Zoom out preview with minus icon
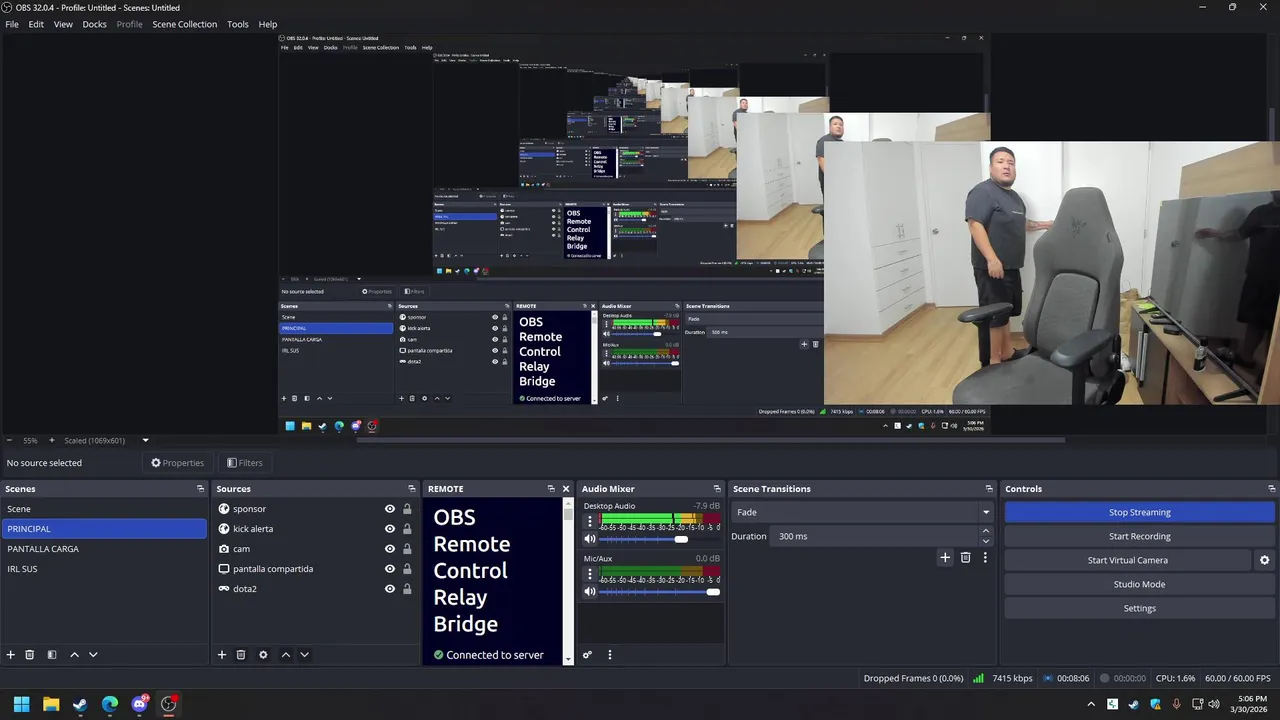Viewport: 1280px width, 720px height. point(10,440)
